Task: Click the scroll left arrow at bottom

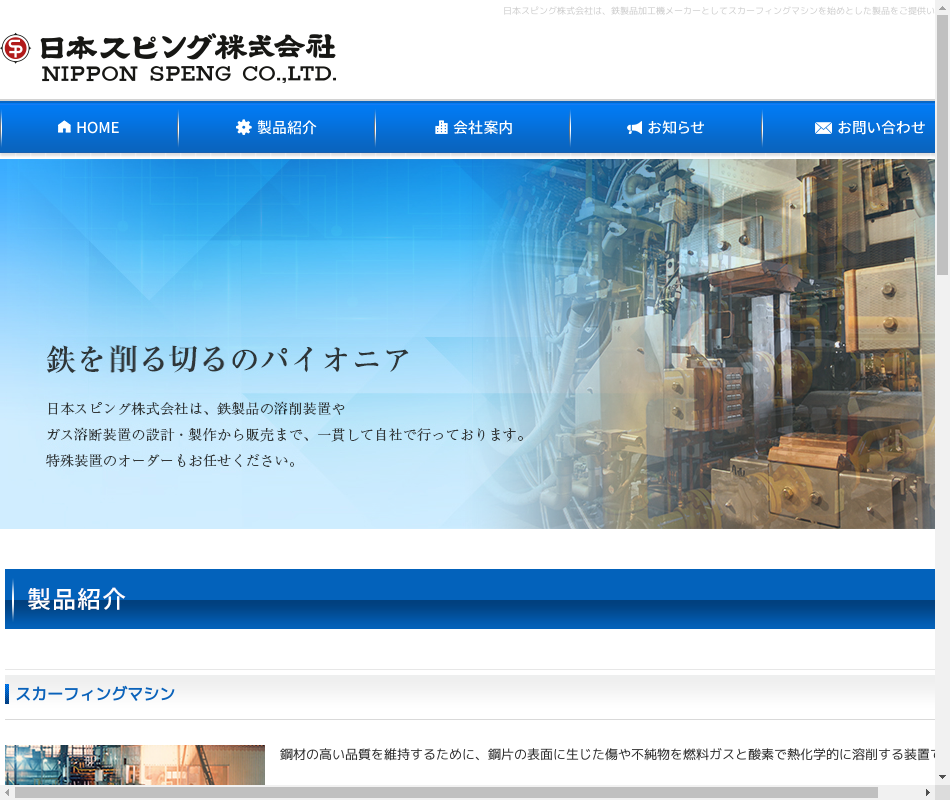Action: click(x=8, y=793)
